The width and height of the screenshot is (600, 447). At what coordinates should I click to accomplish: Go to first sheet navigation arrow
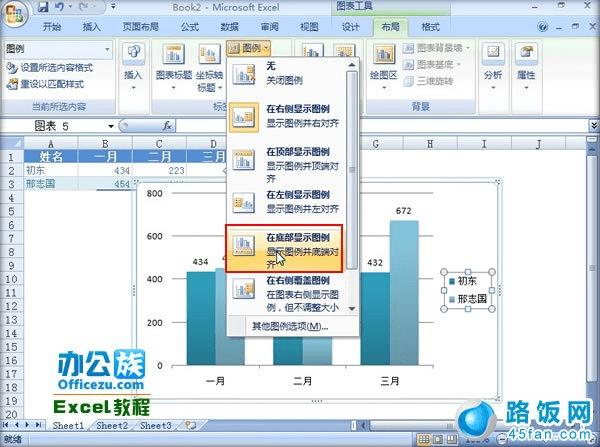click(6, 425)
